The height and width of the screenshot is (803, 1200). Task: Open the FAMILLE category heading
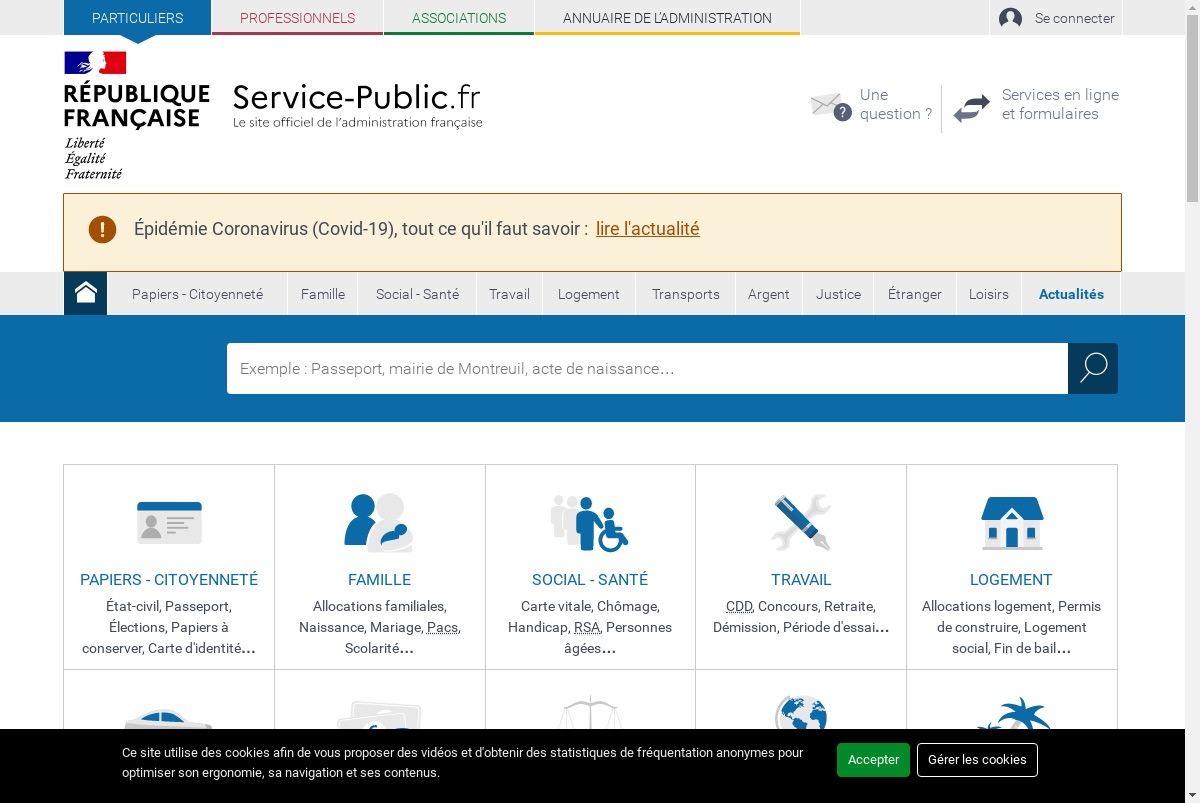pos(379,580)
